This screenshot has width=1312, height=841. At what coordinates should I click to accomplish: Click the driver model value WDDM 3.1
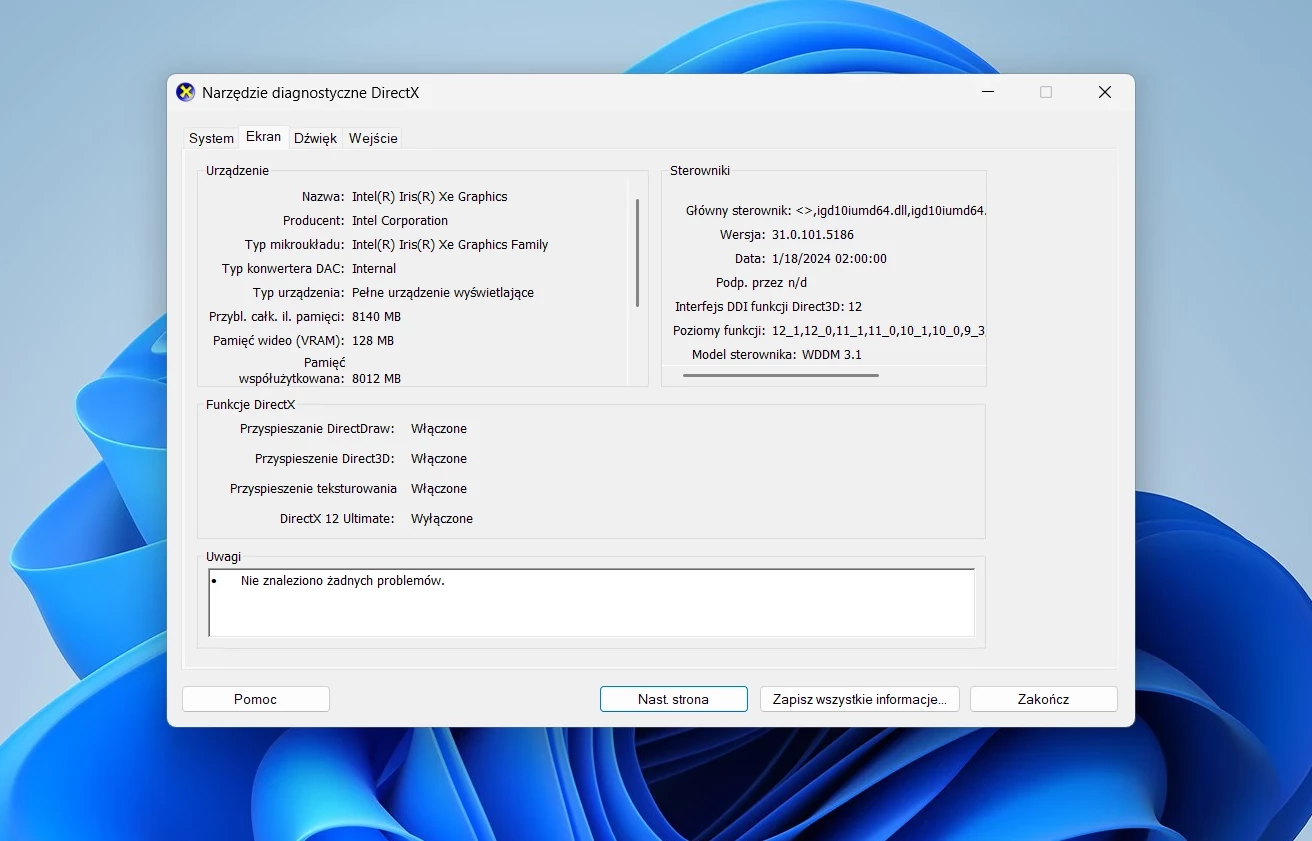pos(832,354)
